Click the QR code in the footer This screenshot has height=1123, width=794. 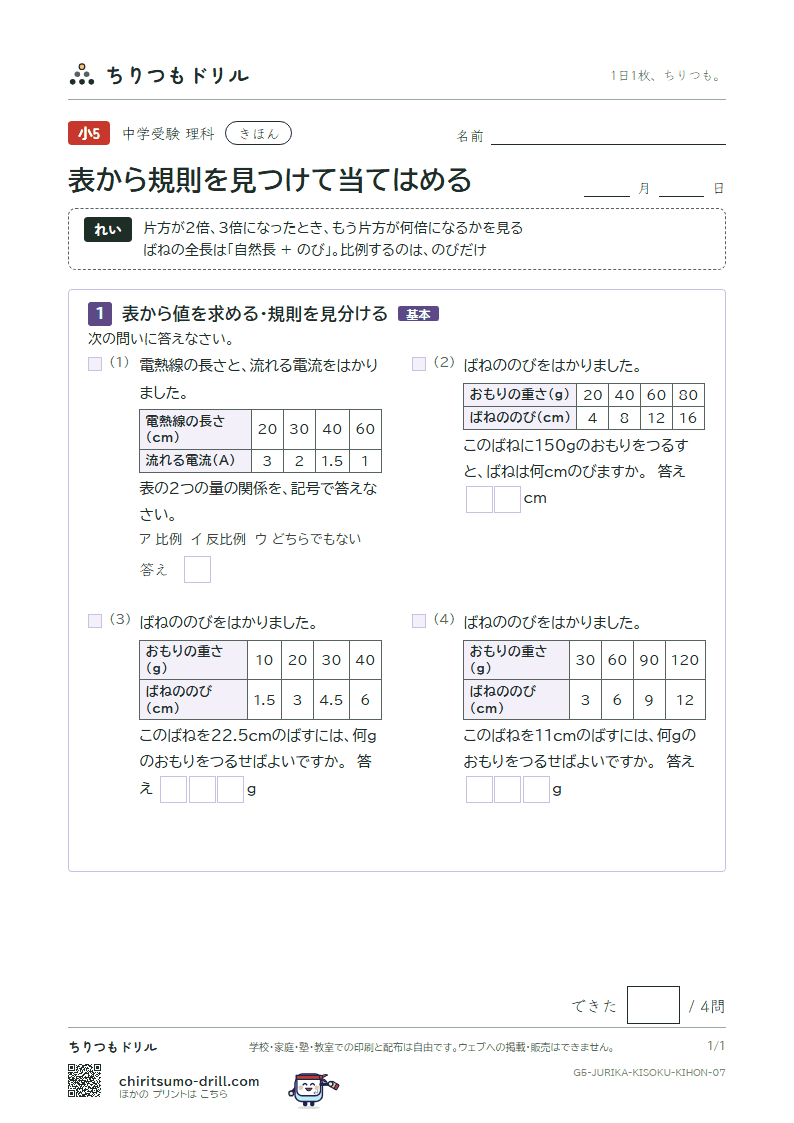tap(84, 1081)
